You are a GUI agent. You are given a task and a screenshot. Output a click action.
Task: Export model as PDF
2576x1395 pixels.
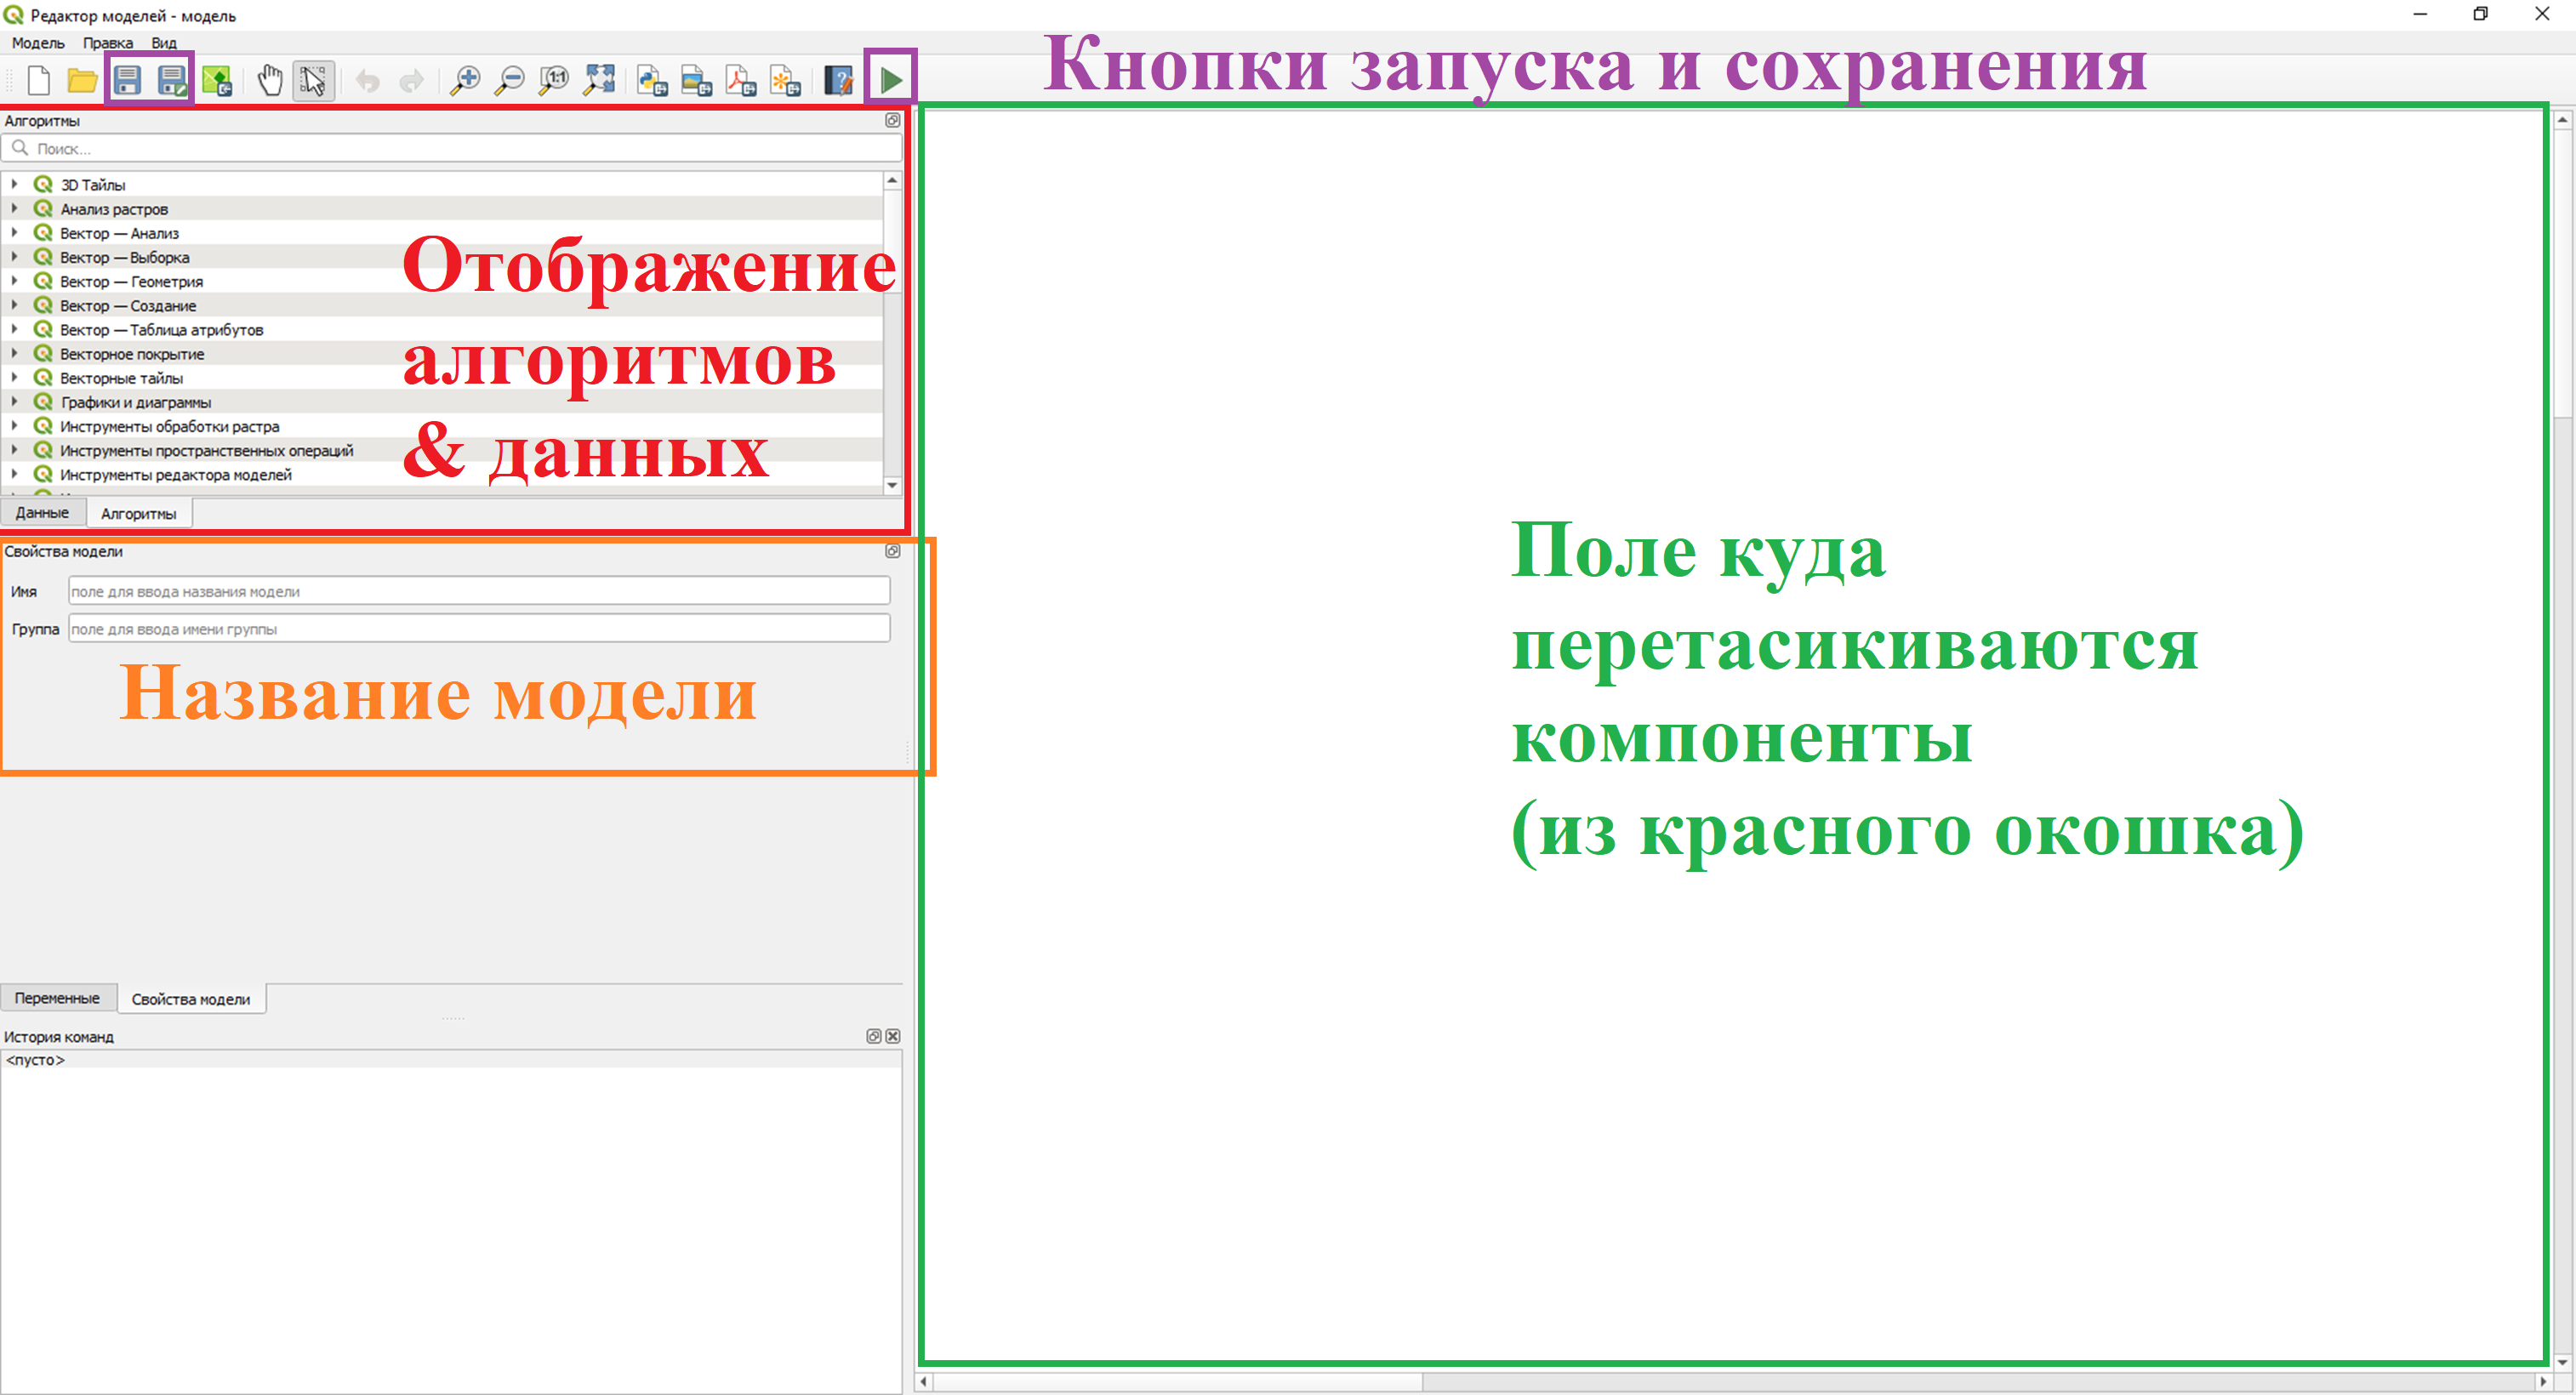click(741, 80)
